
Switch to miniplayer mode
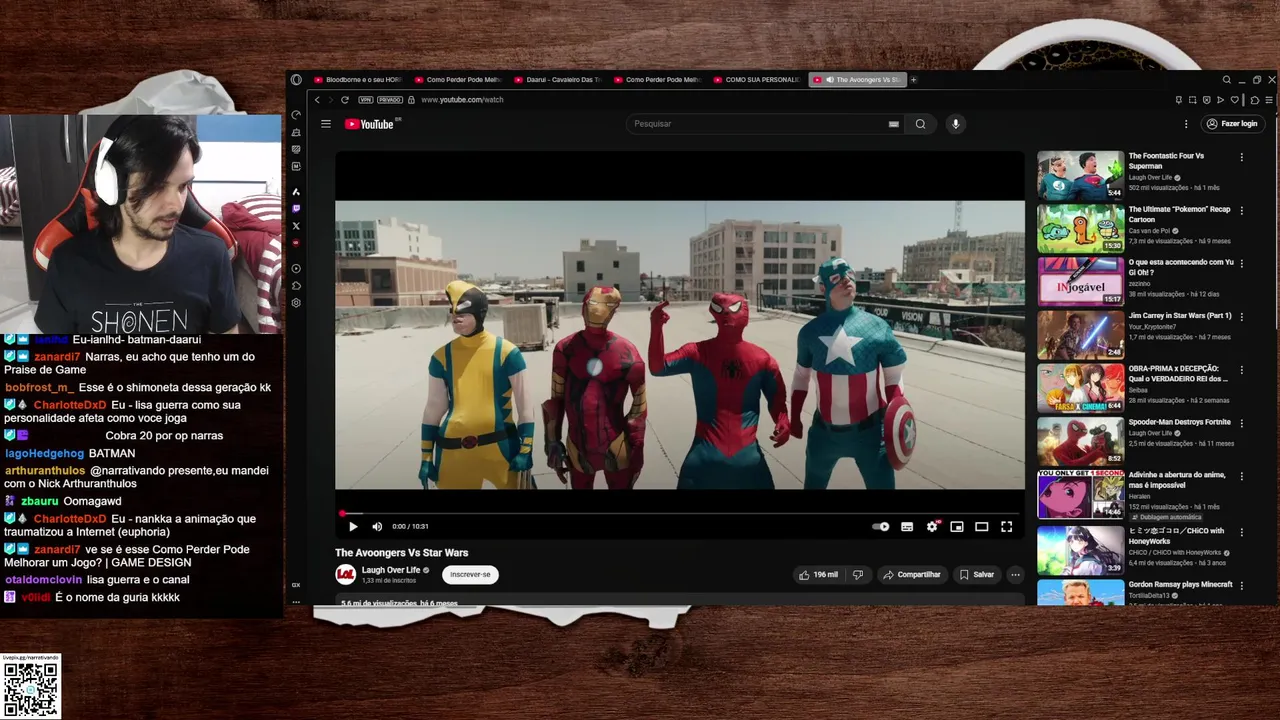(957, 526)
